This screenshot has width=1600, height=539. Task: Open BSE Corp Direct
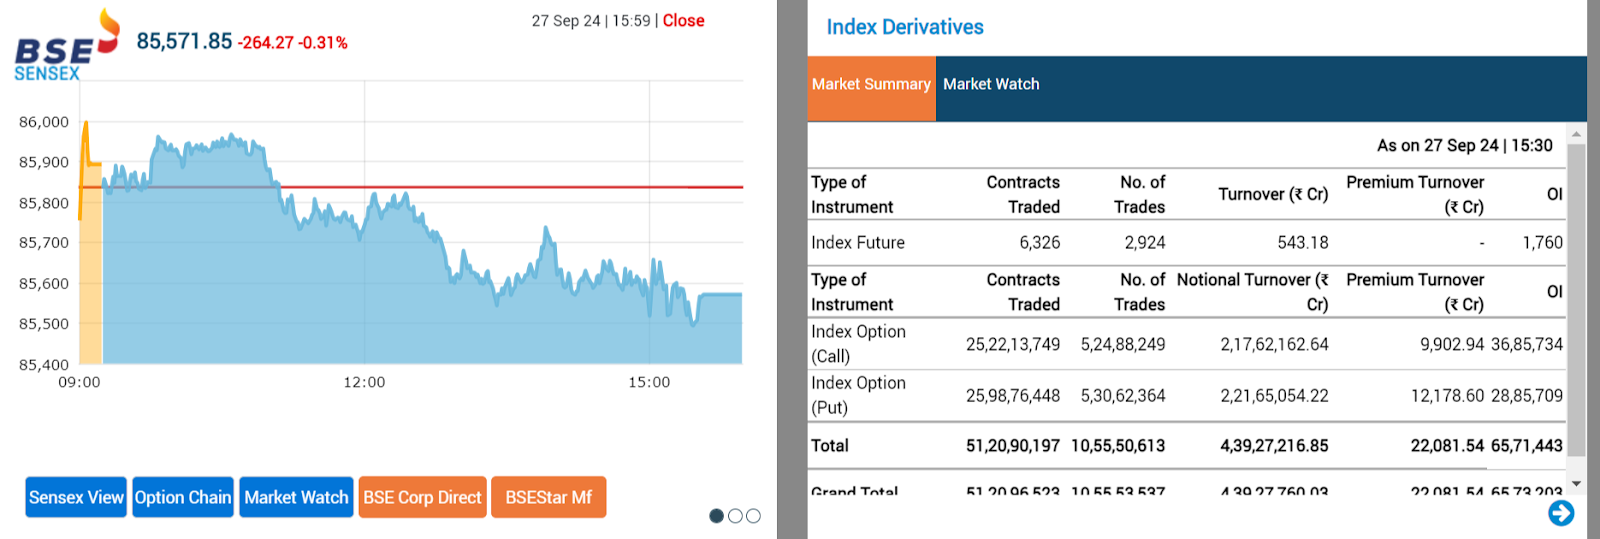tap(422, 497)
